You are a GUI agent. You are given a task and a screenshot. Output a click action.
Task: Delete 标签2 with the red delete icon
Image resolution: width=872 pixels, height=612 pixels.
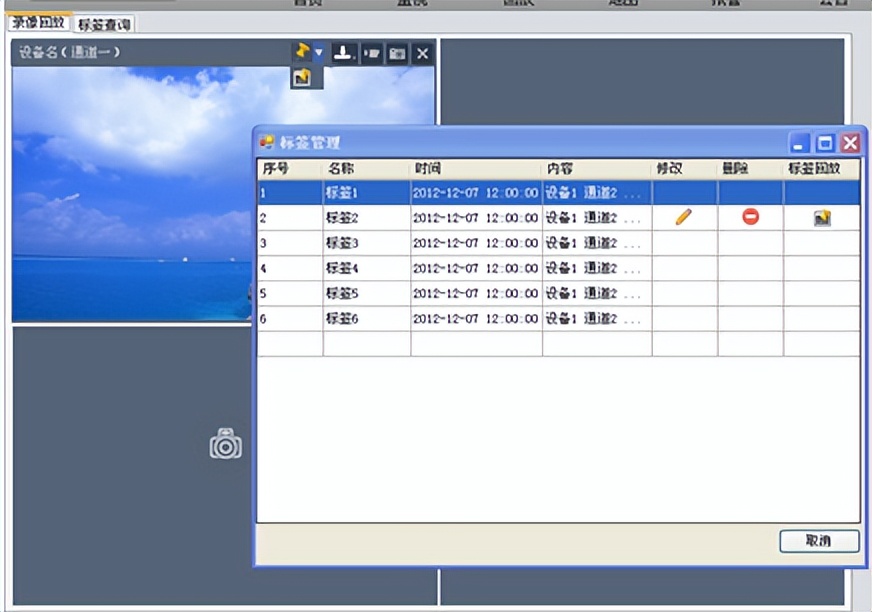[750, 217]
